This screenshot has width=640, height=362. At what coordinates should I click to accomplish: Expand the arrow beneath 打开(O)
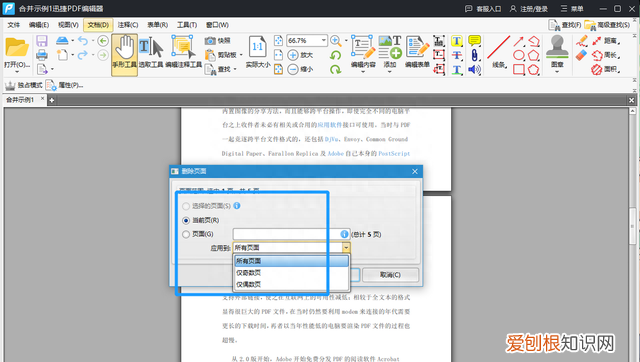(x=17, y=72)
